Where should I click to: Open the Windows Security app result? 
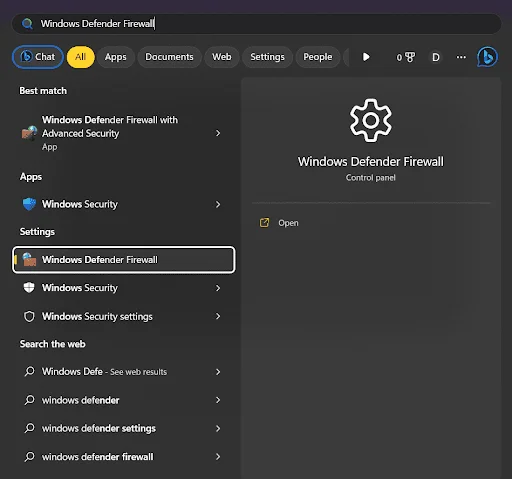coord(124,204)
